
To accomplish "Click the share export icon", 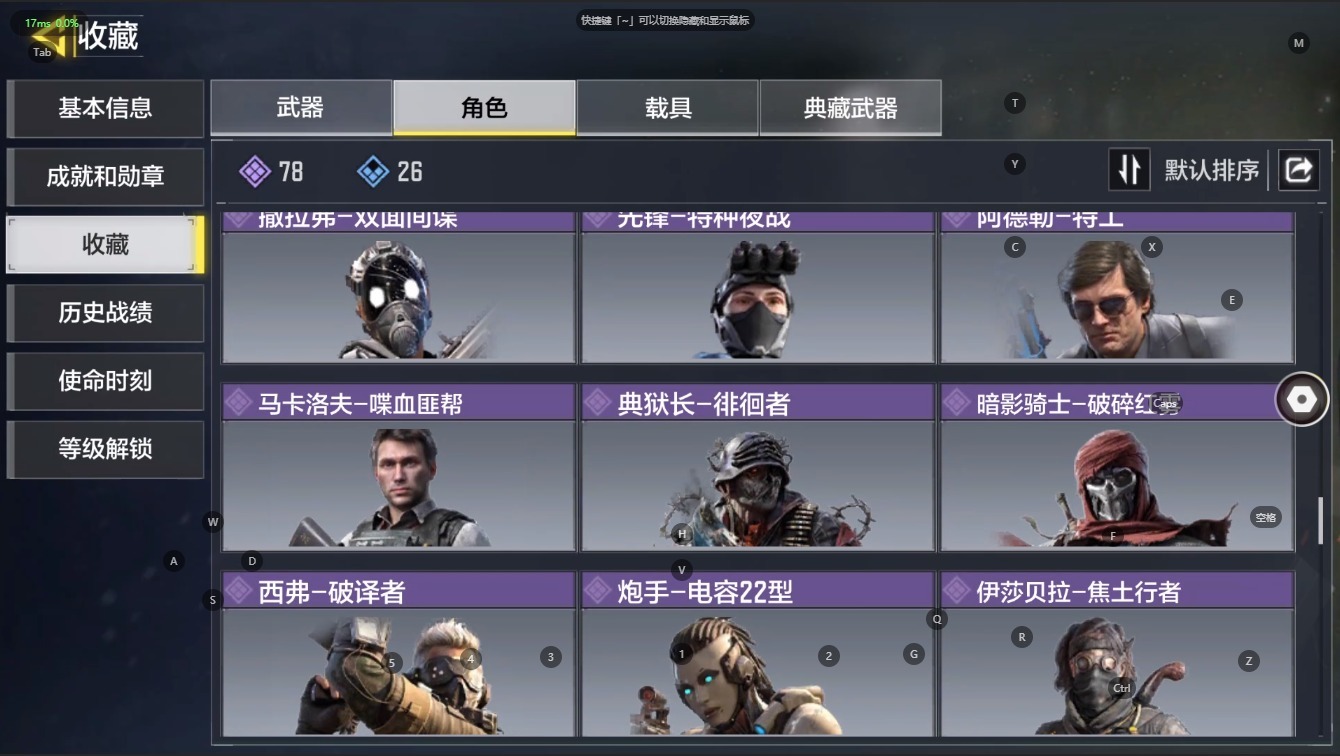I will point(1298,170).
